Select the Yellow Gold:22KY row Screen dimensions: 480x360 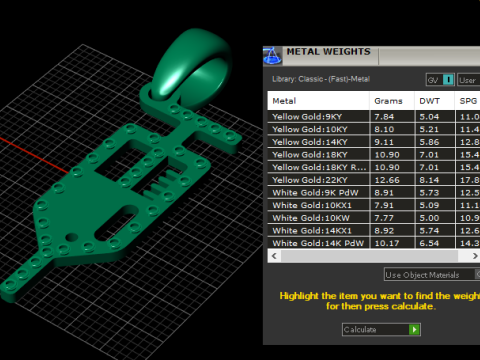tap(374, 180)
